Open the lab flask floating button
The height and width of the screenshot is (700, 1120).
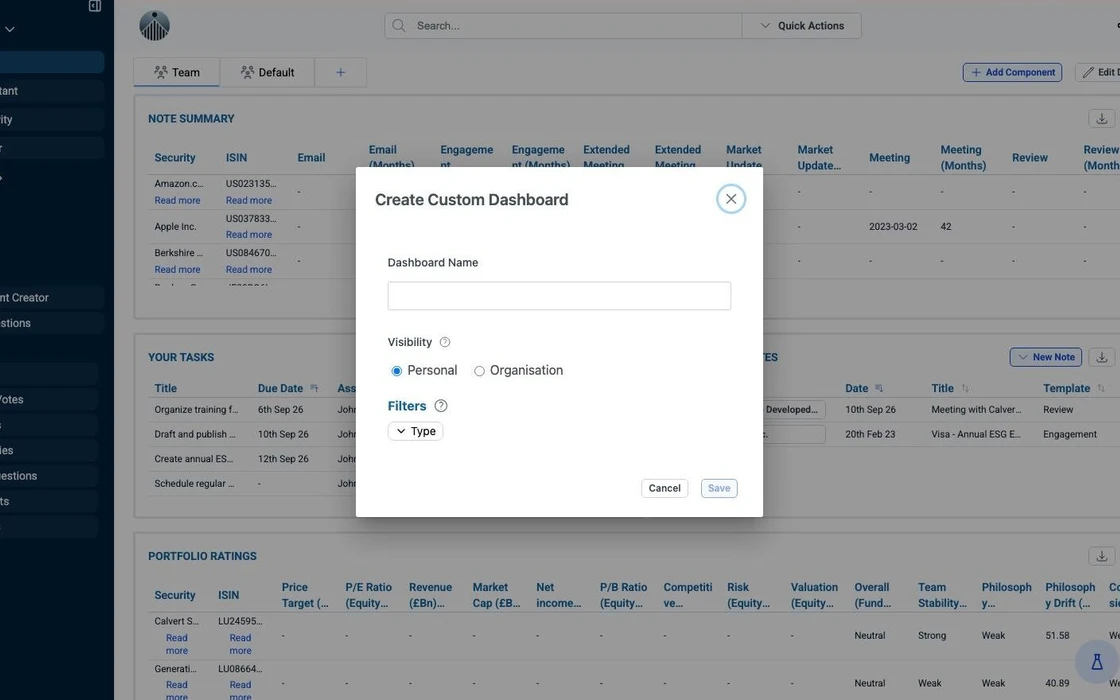tap(1096, 662)
